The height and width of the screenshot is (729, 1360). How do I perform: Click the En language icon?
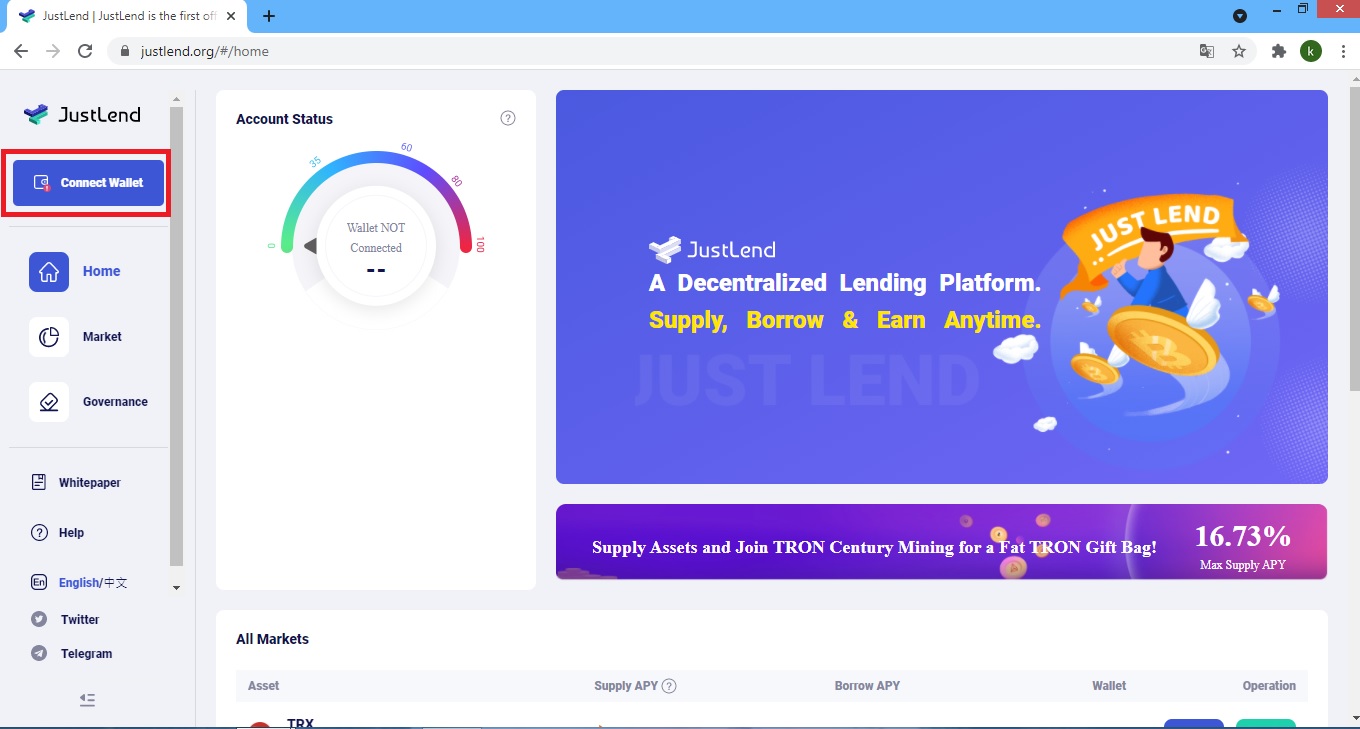pos(39,583)
